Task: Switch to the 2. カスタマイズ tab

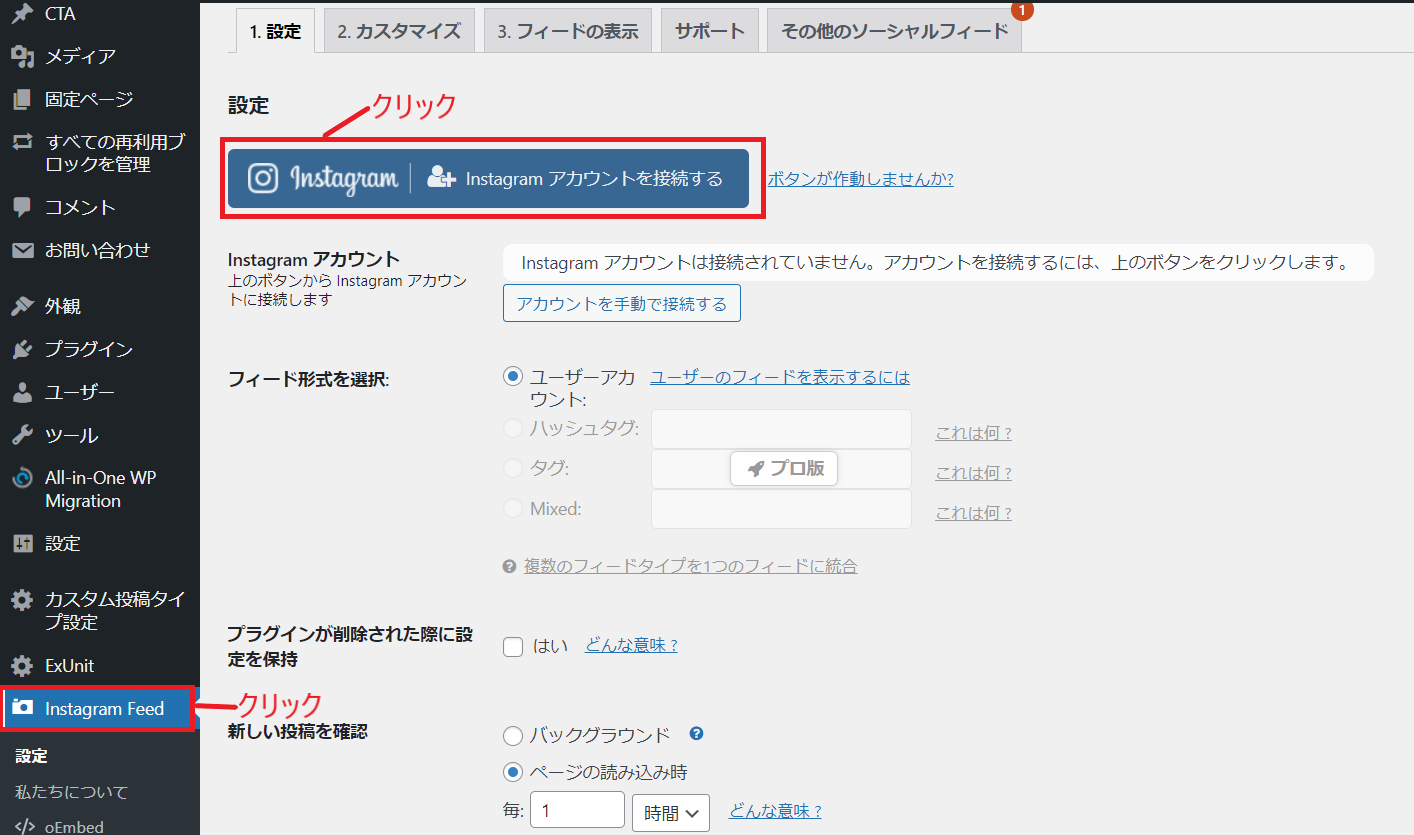Action: click(399, 31)
